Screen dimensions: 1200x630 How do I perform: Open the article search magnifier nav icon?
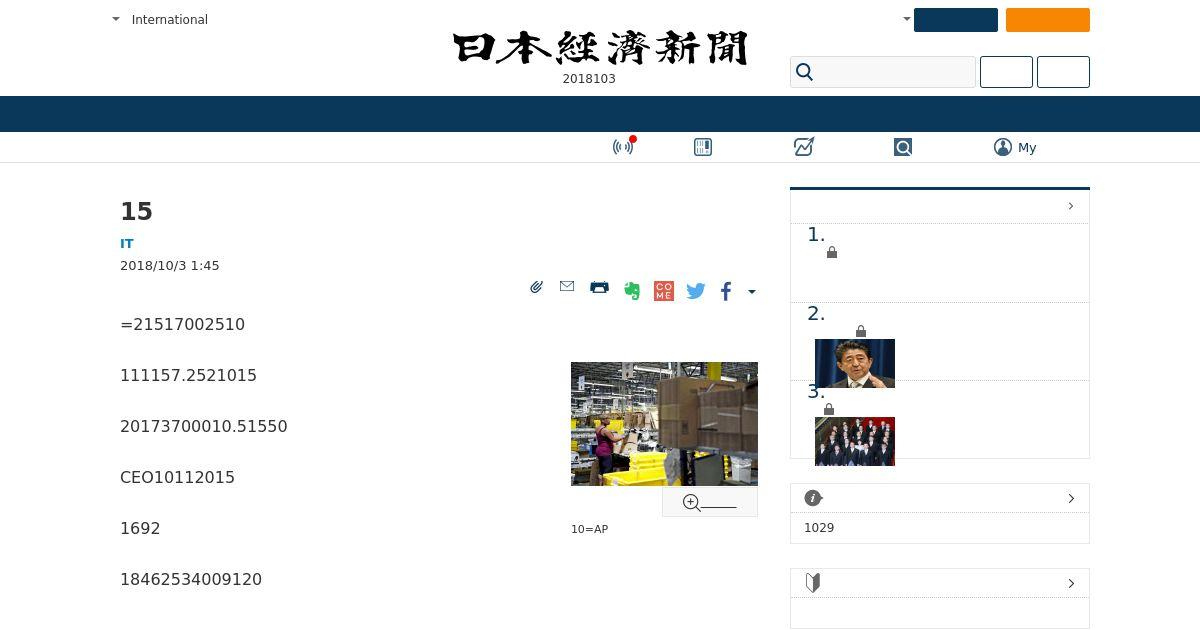click(x=903, y=147)
